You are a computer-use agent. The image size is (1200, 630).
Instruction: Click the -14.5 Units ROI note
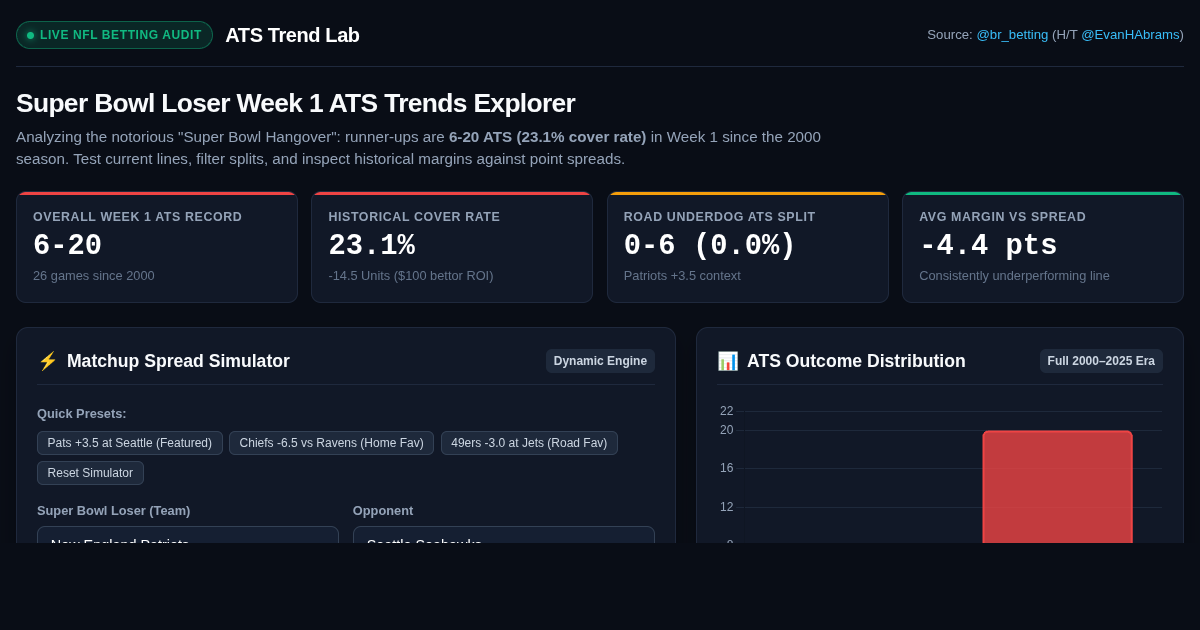pos(411,276)
